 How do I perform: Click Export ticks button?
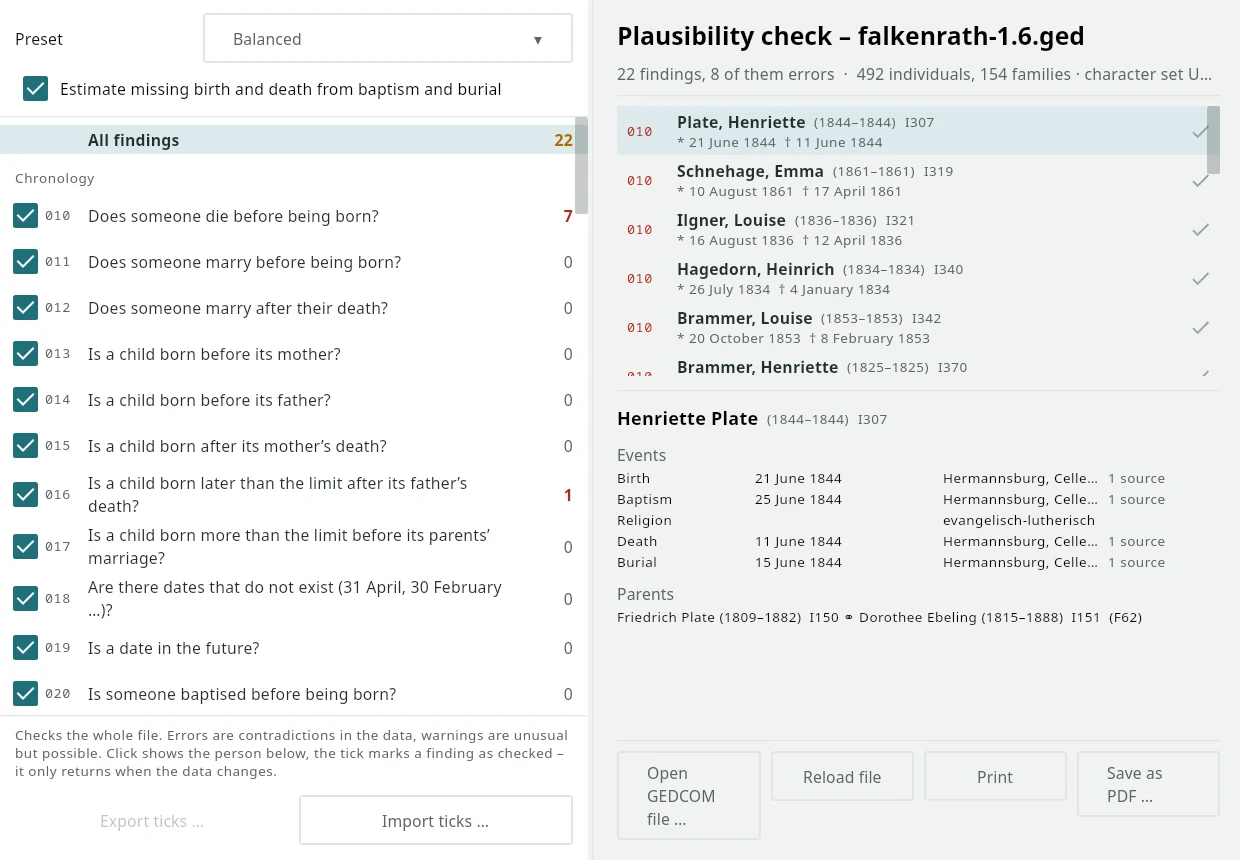coord(151,821)
